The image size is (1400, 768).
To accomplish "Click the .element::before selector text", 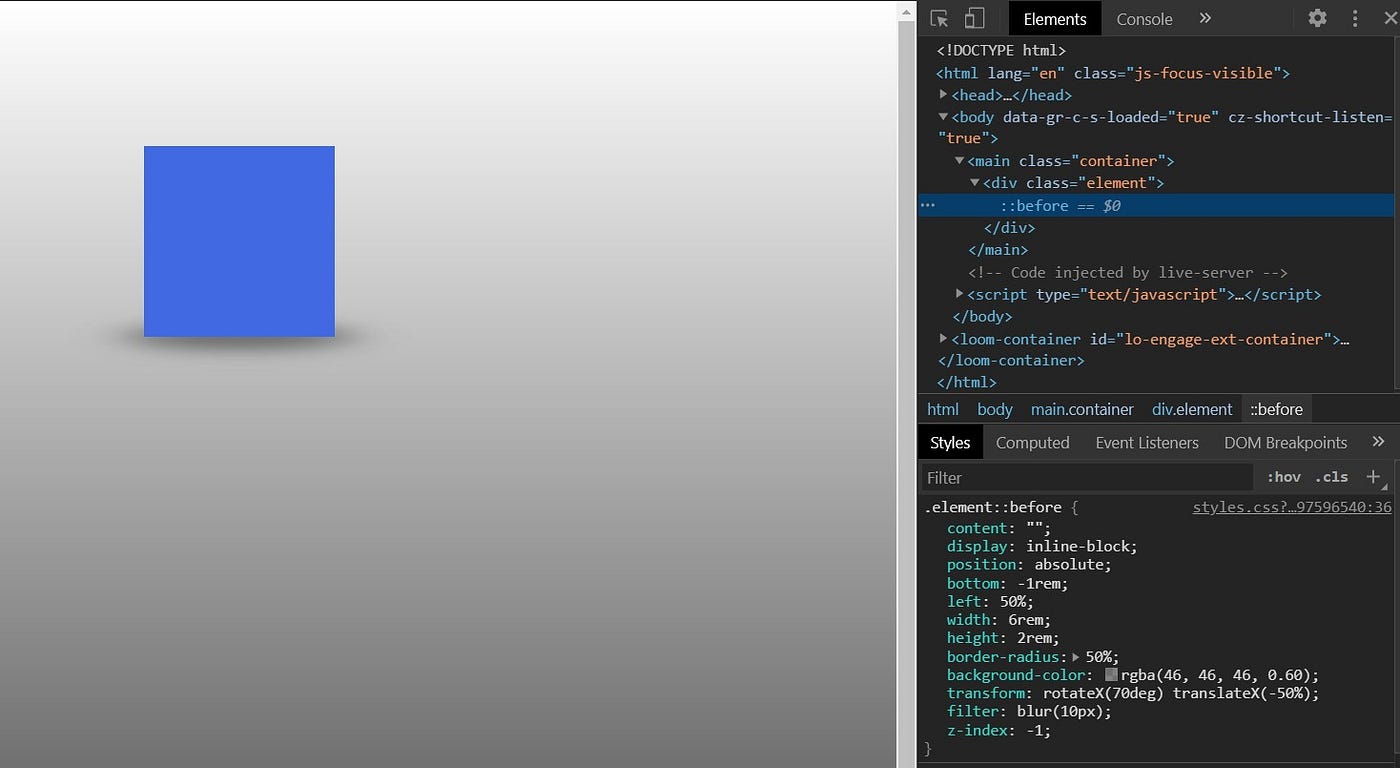I will tap(993, 507).
